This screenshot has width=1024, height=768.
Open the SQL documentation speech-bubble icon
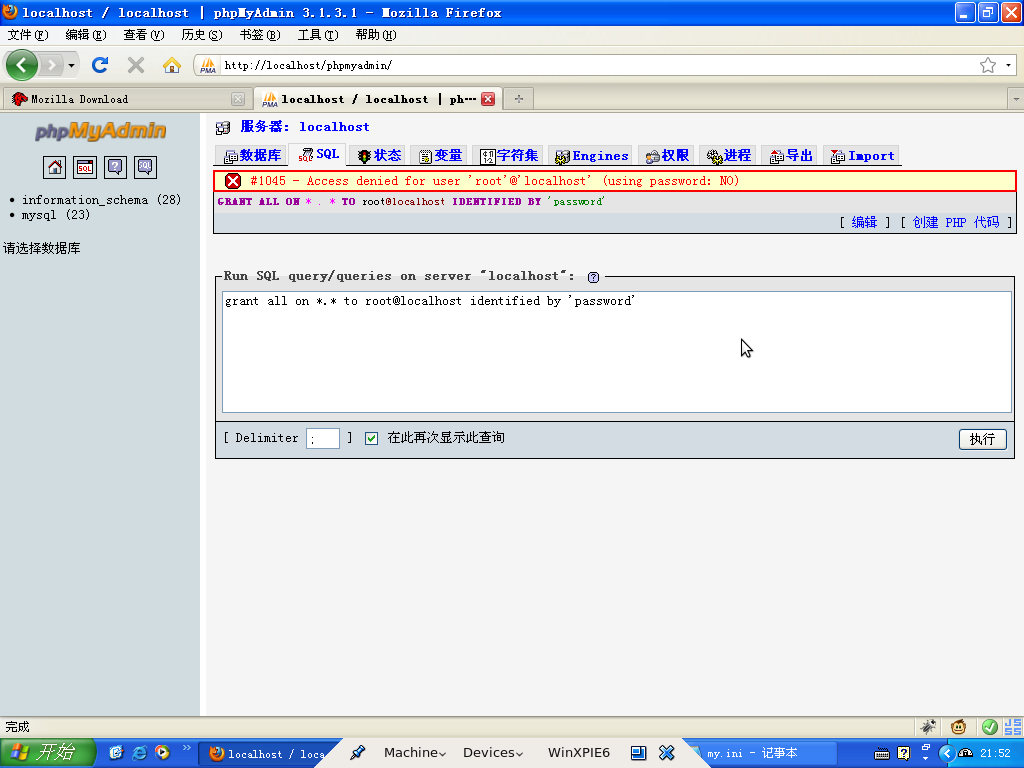click(x=145, y=167)
